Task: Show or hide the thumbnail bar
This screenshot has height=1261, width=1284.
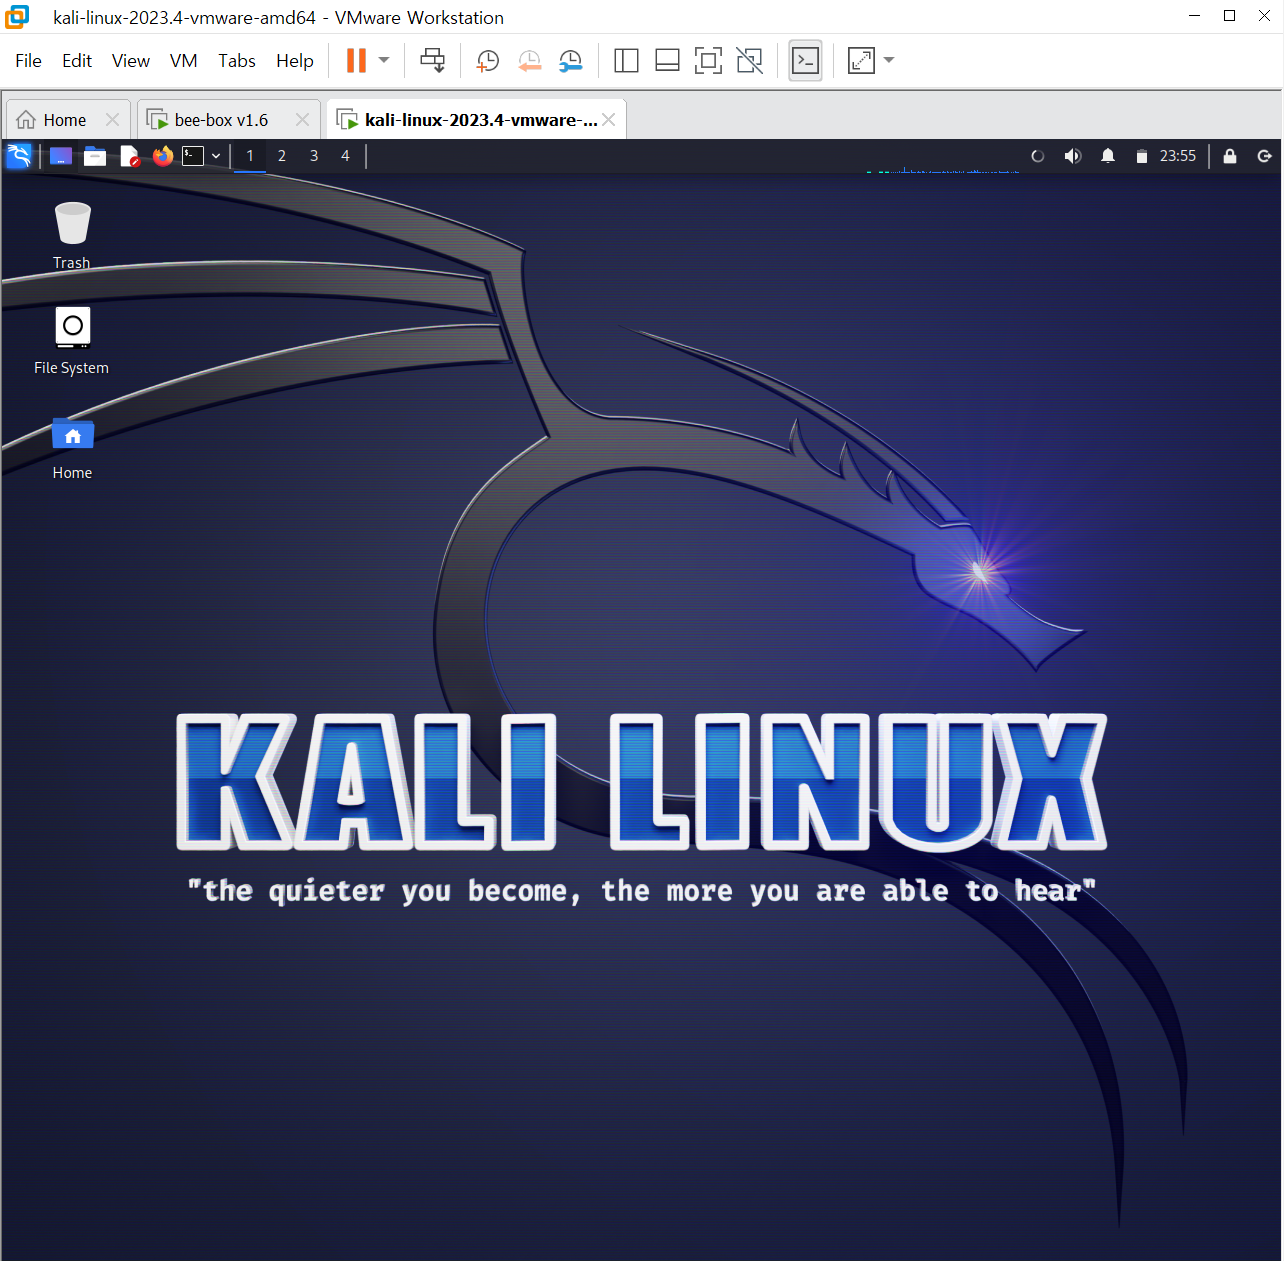Action: click(x=667, y=61)
